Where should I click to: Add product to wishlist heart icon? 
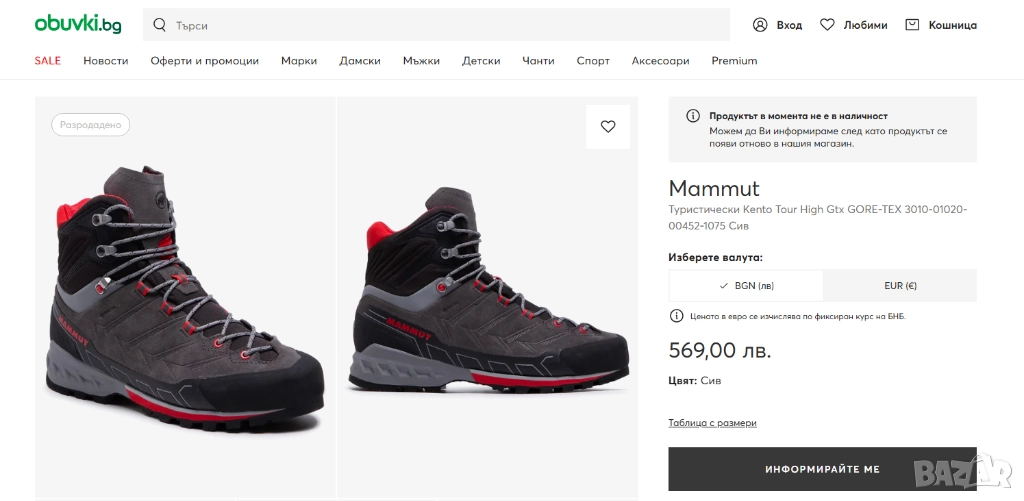tap(608, 127)
